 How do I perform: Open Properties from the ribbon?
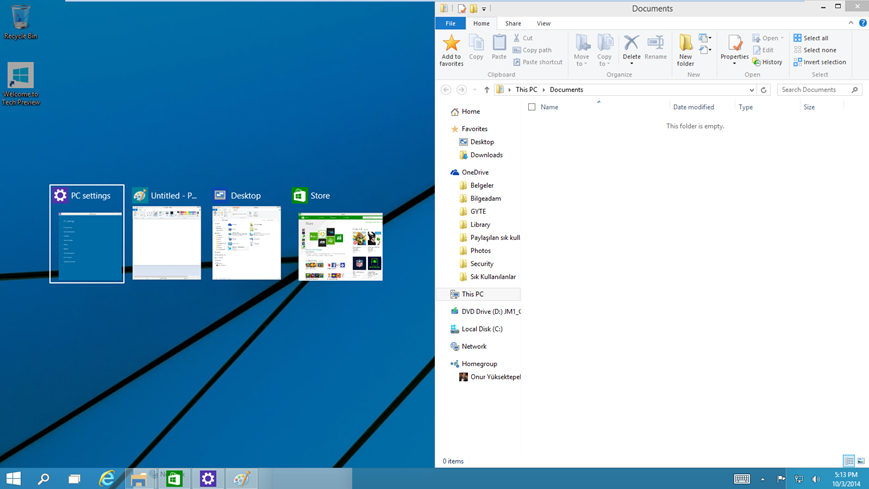click(735, 47)
